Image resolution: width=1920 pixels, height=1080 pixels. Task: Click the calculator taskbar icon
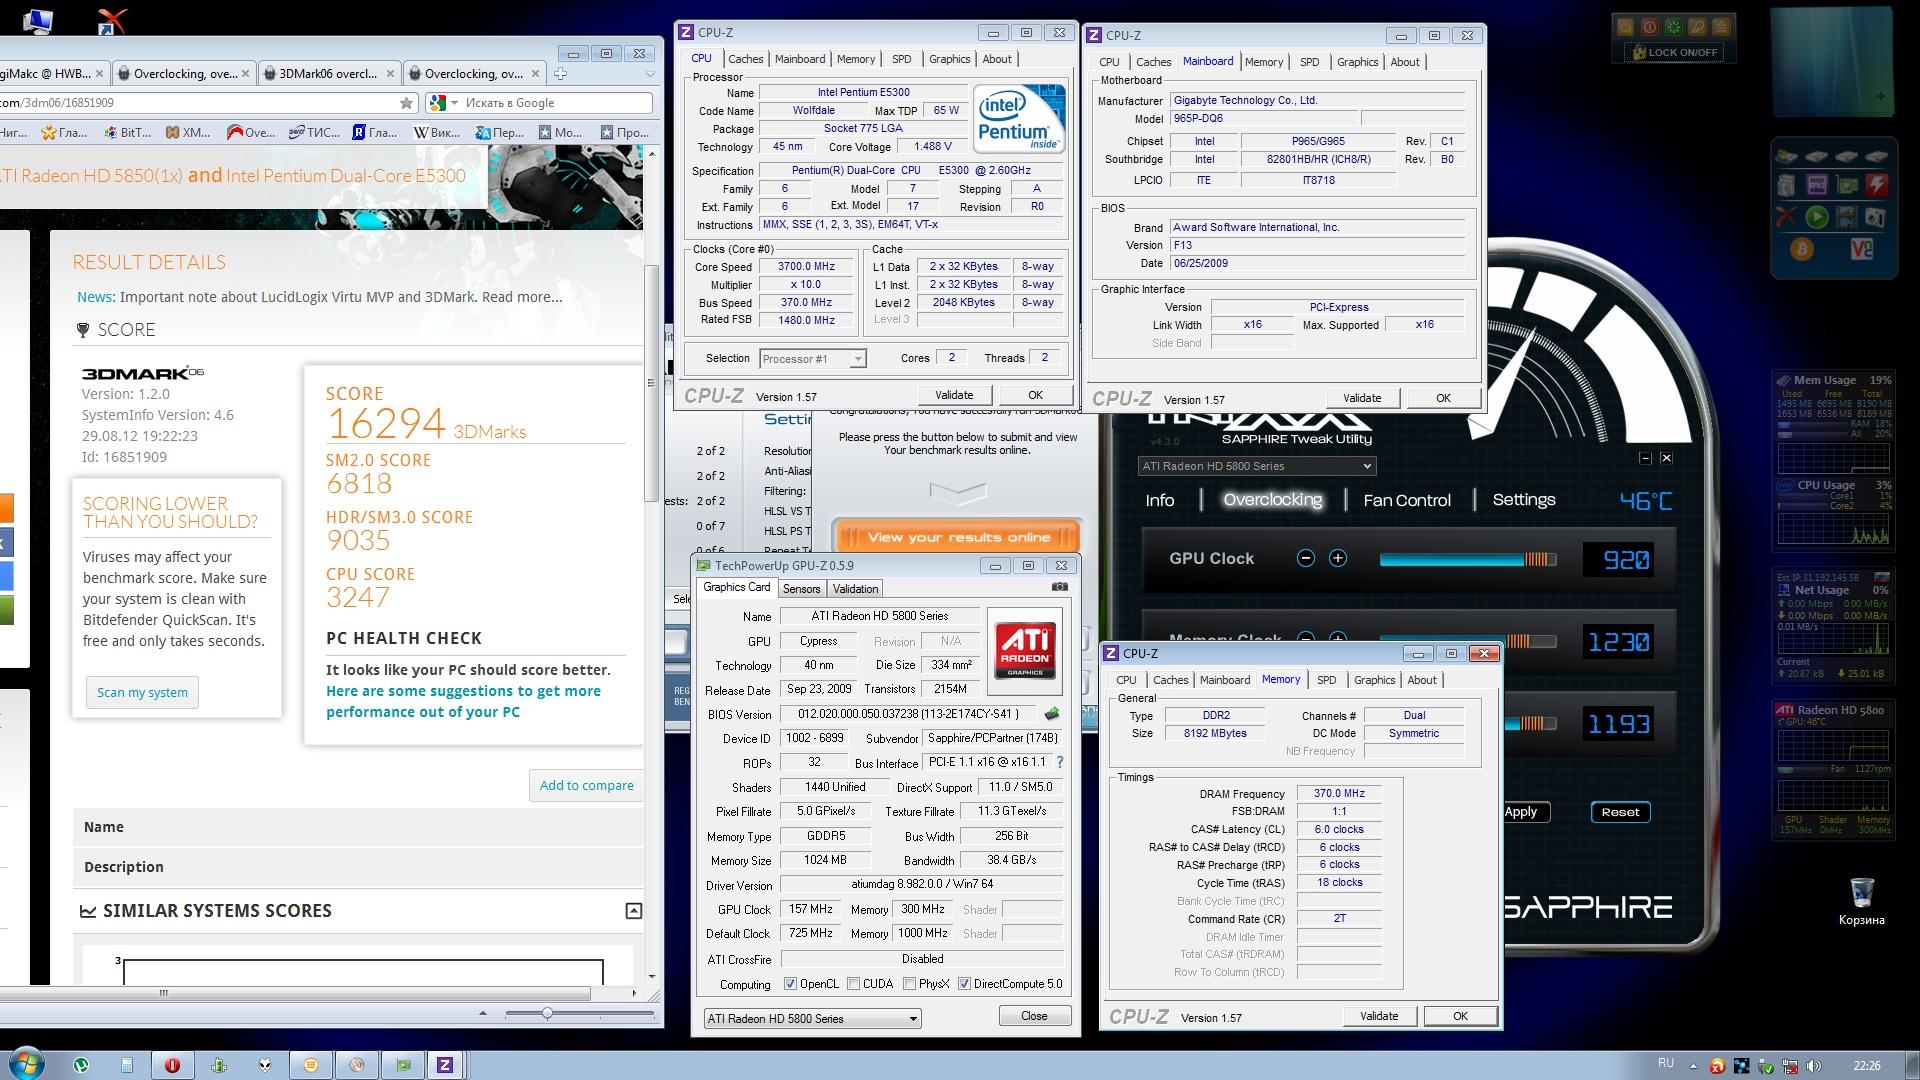tap(127, 1065)
